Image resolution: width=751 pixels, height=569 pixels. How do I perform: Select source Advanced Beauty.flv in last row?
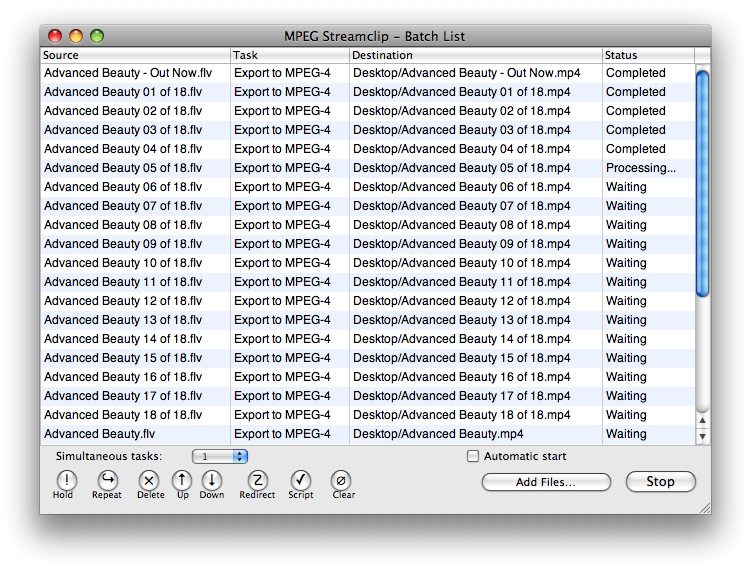pos(100,434)
